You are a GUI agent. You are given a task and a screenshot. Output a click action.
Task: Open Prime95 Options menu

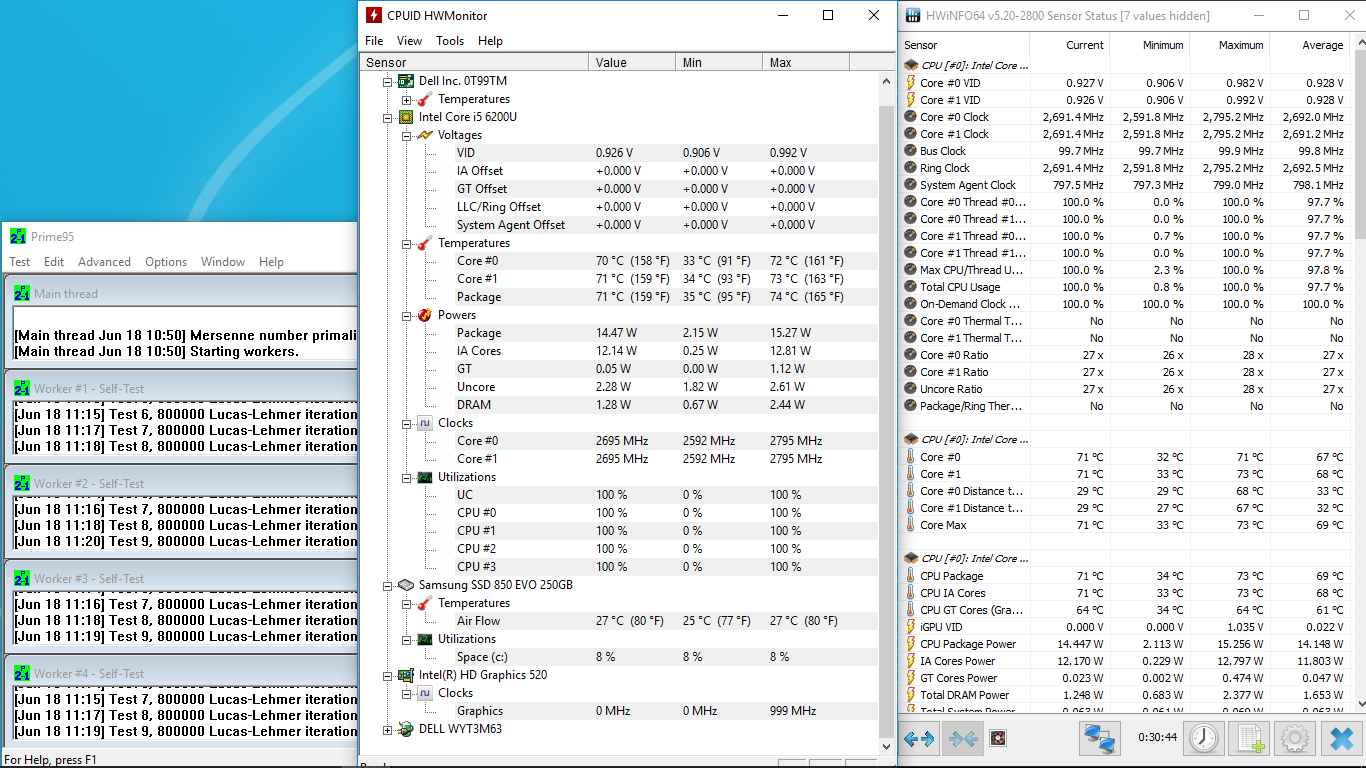tap(166, 262)
